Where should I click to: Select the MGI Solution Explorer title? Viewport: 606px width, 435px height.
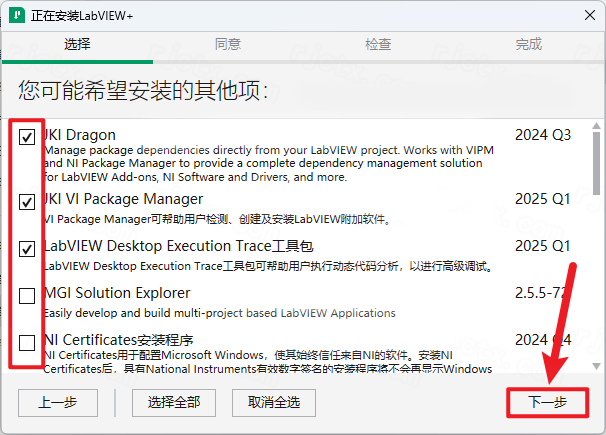click(x=117, y=293)
